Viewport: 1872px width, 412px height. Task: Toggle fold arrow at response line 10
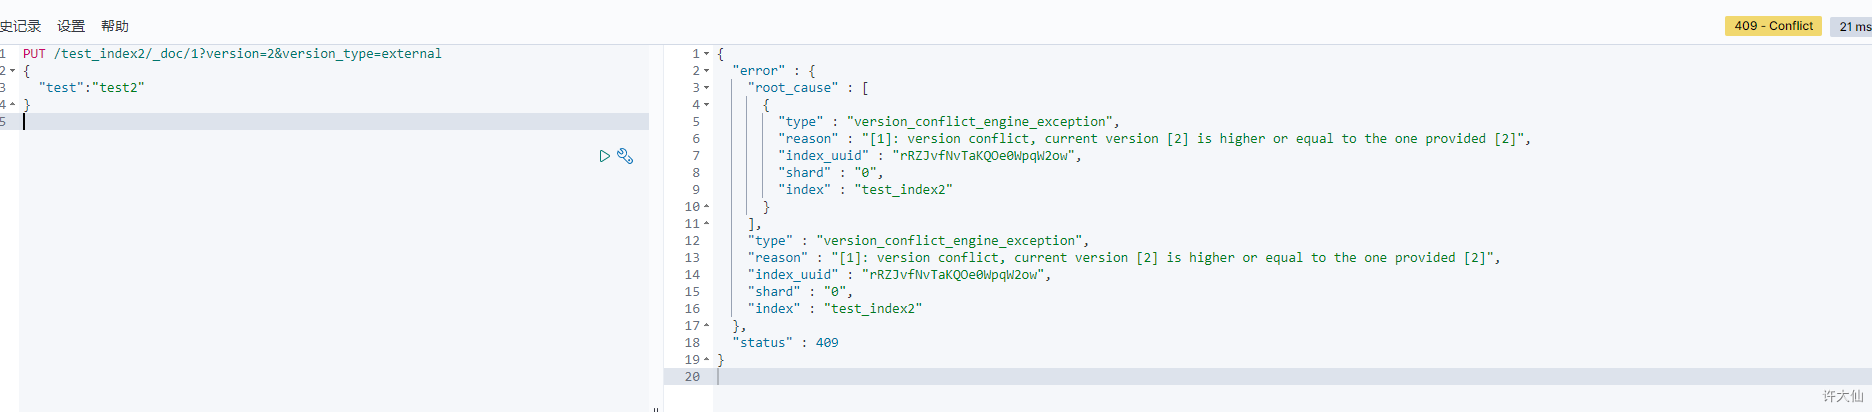coord(706,207)
